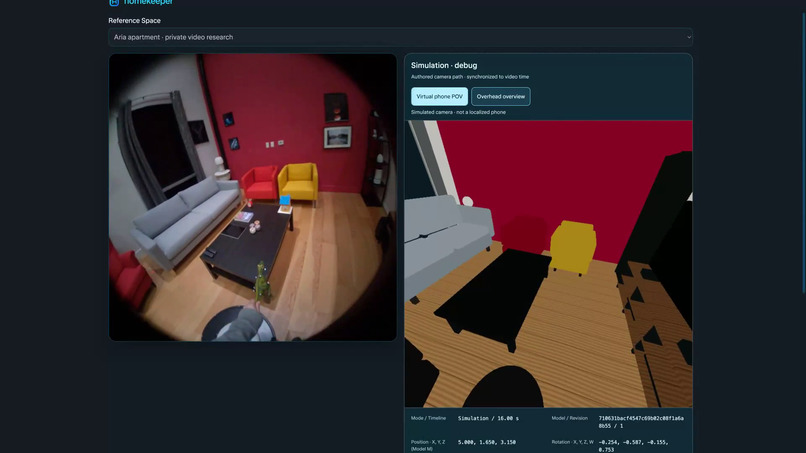Click the 'Position · X, Y, Z' label
The image size is (806, 453).
428,445
